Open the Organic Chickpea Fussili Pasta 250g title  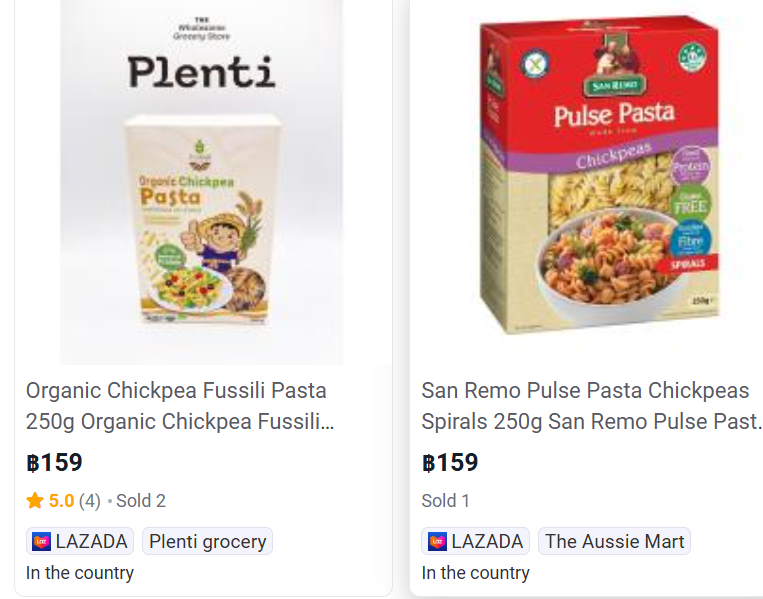tap(177, 405)
